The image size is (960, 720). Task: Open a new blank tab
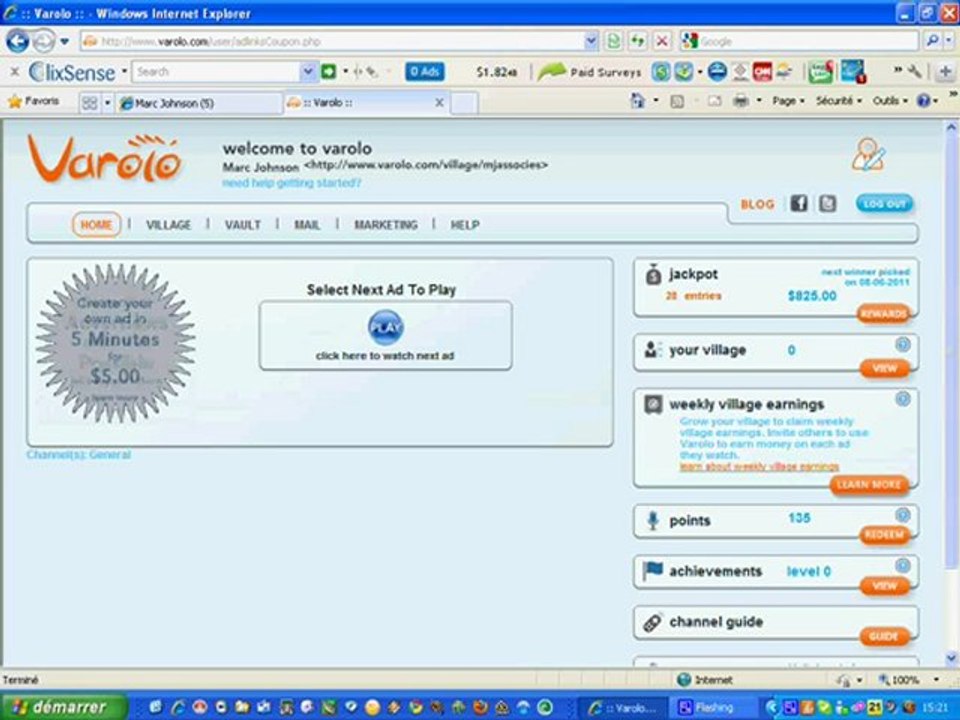pyautogui.click(x=464, y=103)
